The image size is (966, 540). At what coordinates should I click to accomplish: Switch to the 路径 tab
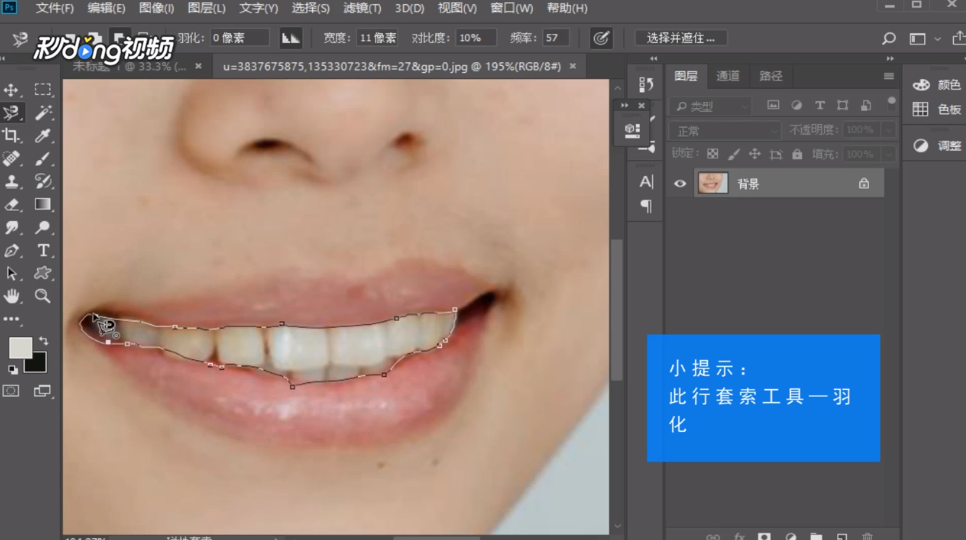click(770, 76)
